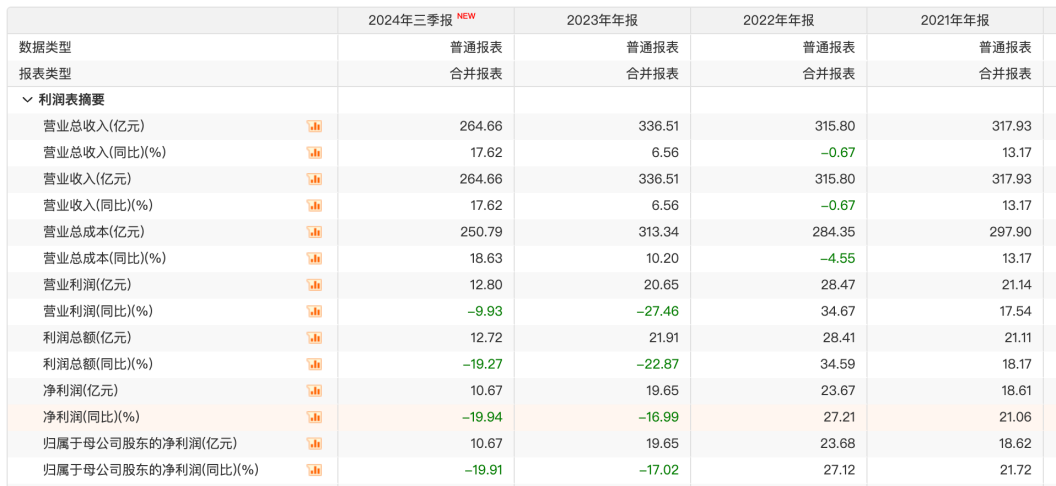This screenshot has width=1056, height=486.
Task: Click the 归属于母公司股东的净利润(同比)(%) label
Action: (150, 470)
